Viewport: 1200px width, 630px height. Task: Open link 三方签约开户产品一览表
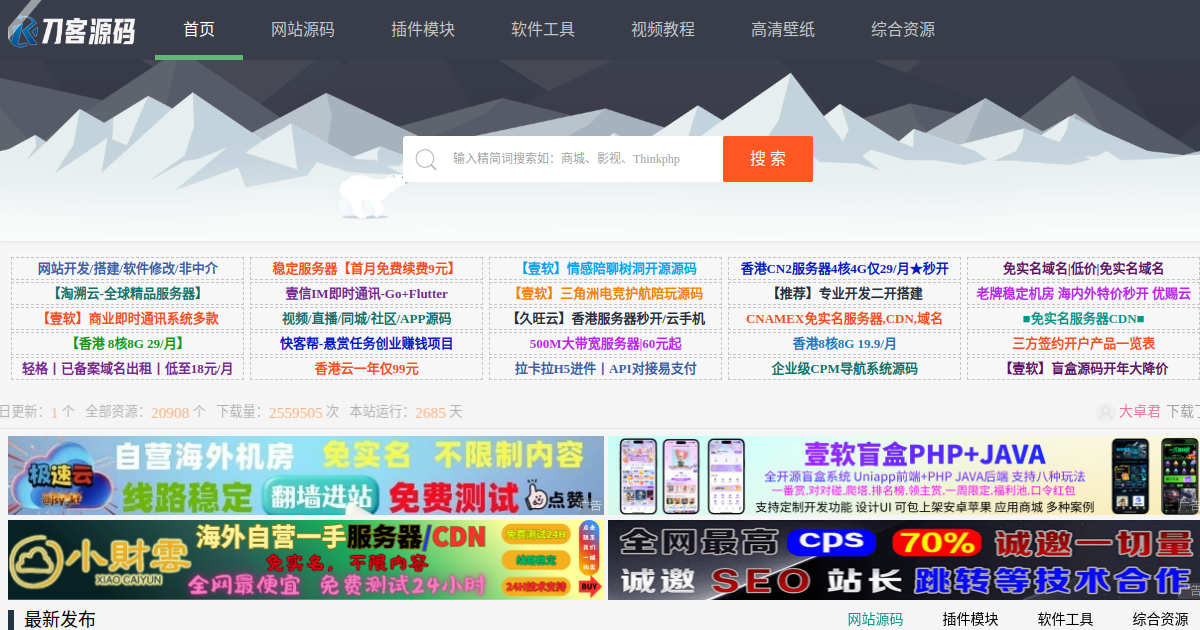[x=1083, y=344]
